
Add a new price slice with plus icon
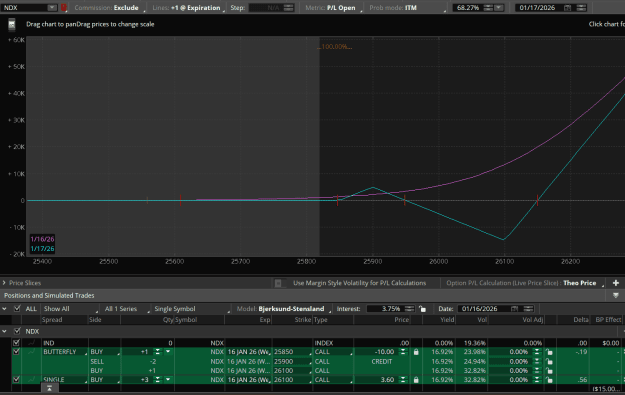point(616,283)
